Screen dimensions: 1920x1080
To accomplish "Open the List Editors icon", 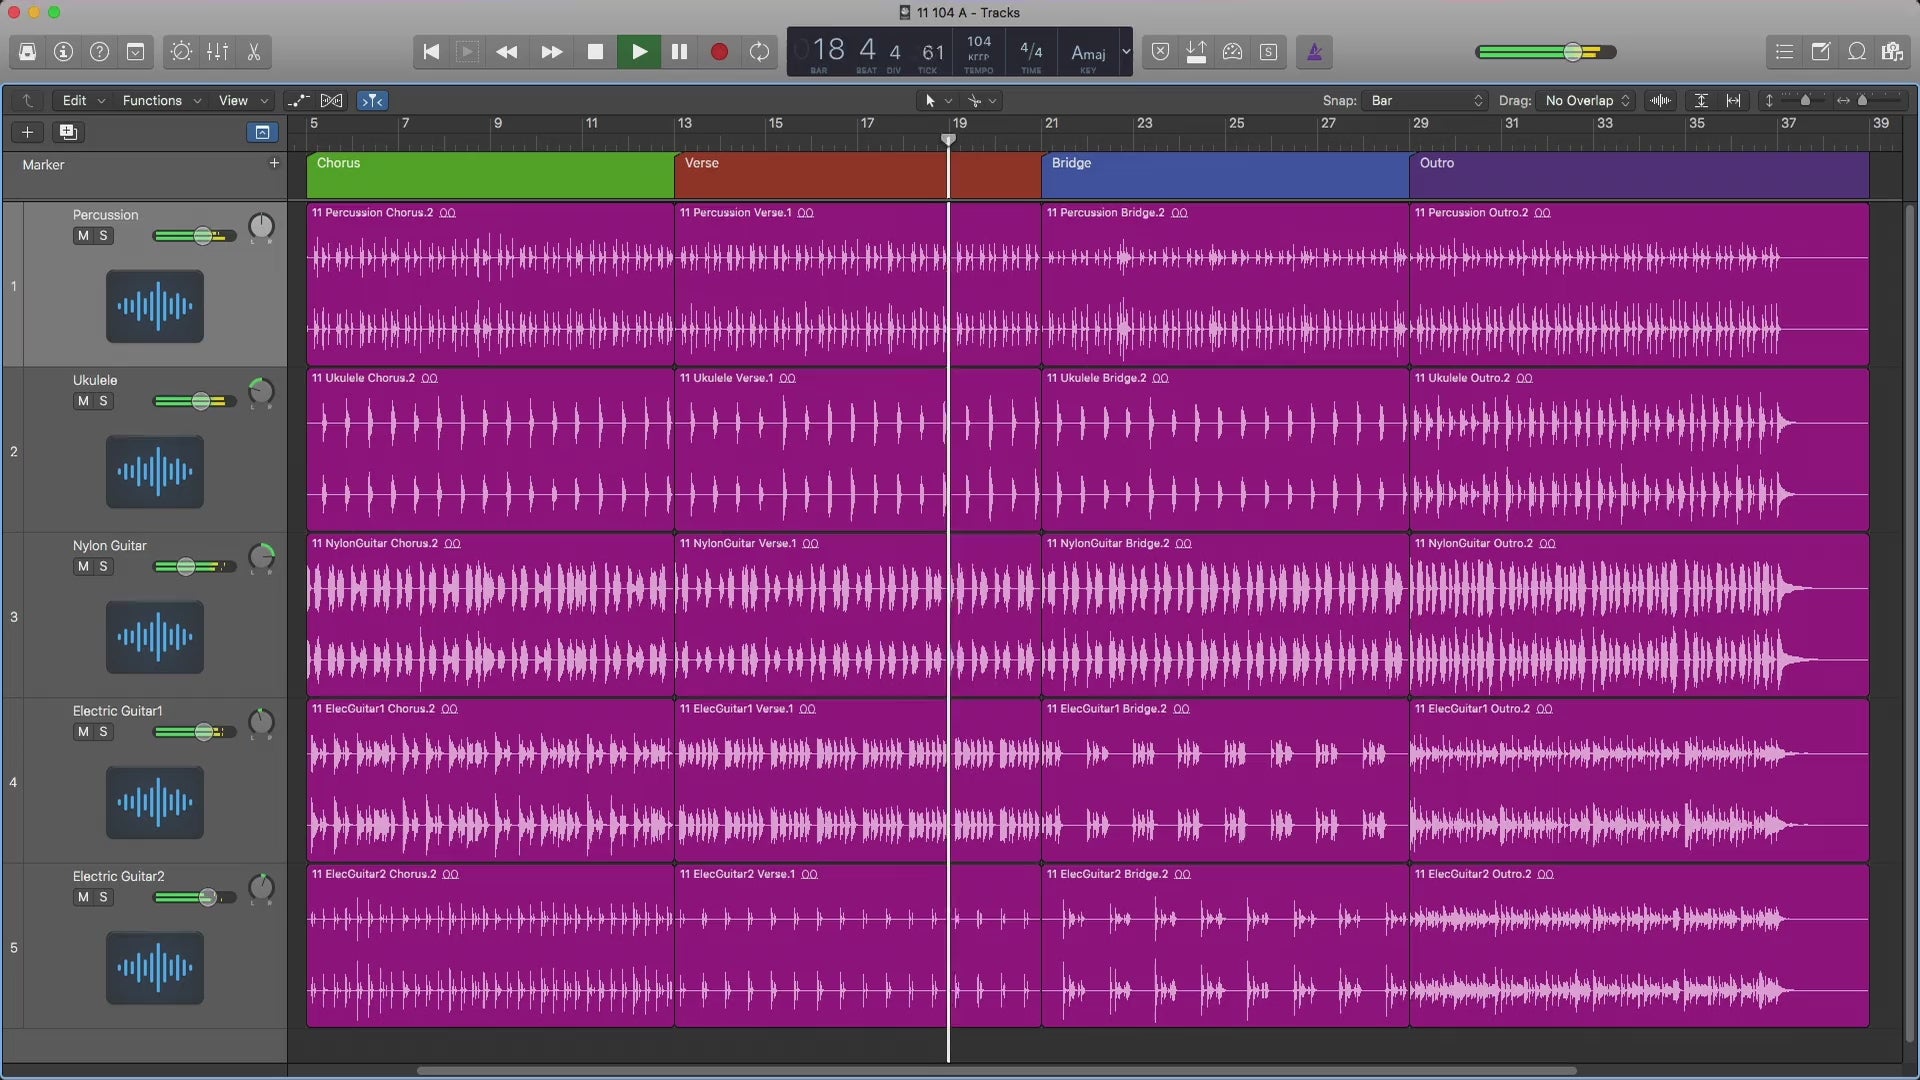I will click(1785, 52).
